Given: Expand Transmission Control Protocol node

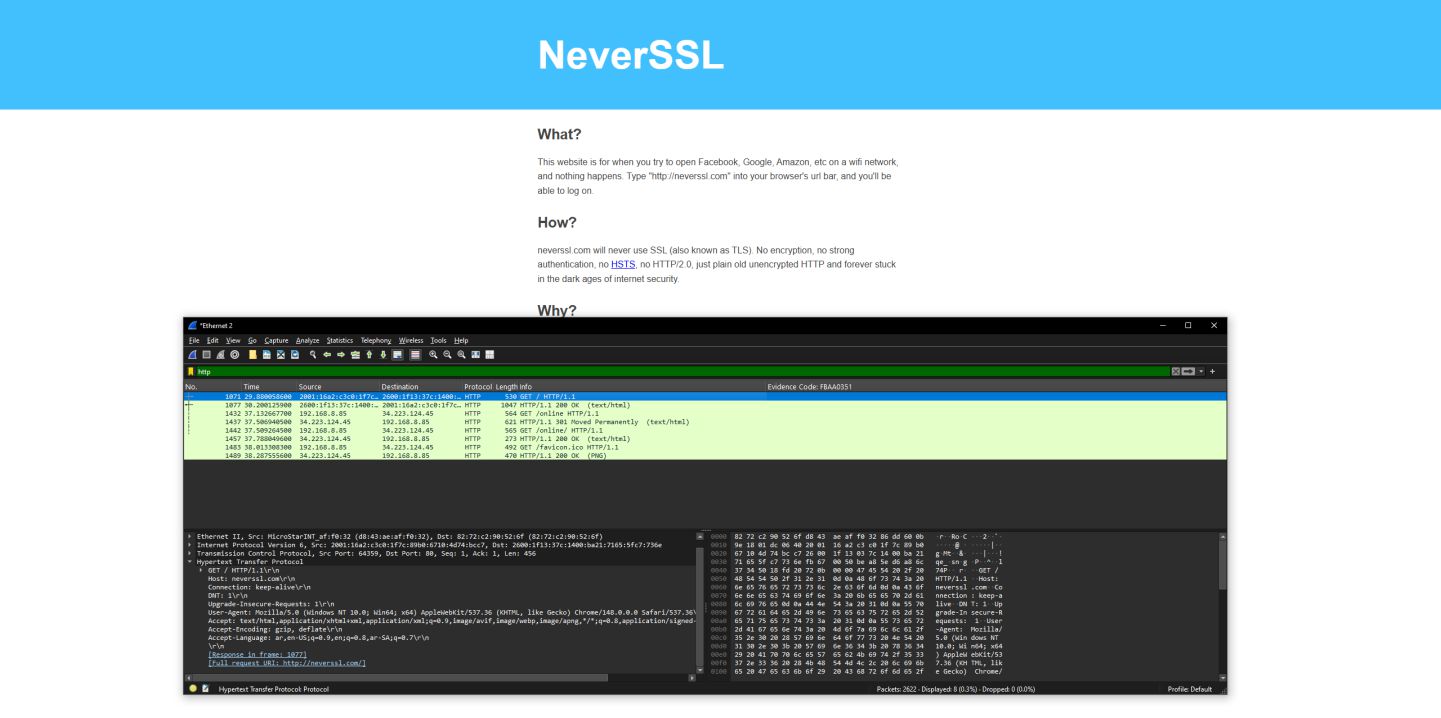Looking at the screenshot, I should click(x=189, y=553).
